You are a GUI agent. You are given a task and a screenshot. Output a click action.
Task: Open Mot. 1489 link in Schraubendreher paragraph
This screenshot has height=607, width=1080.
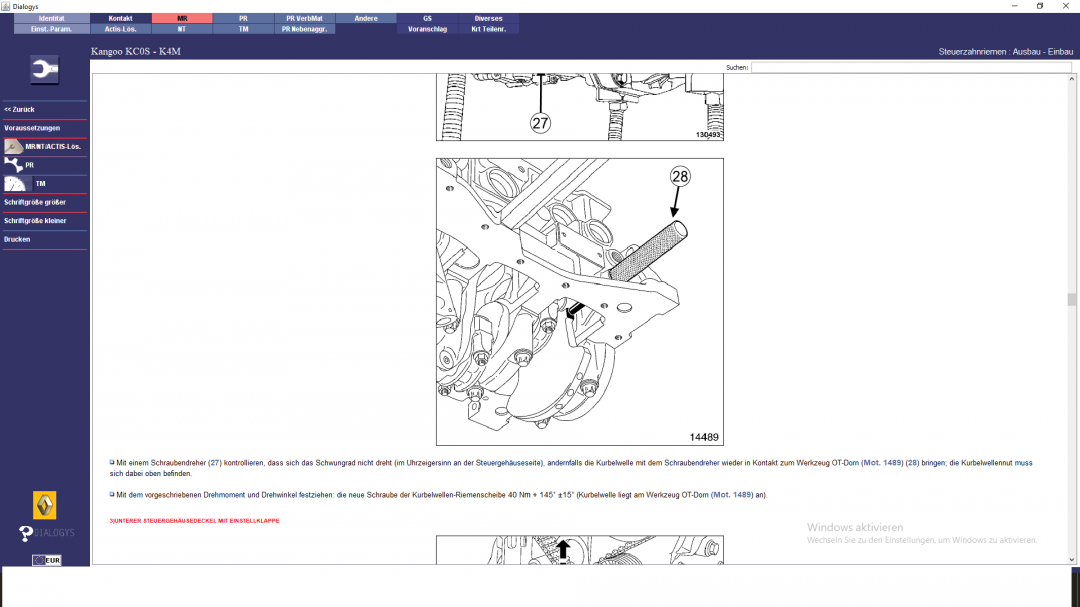882,463
